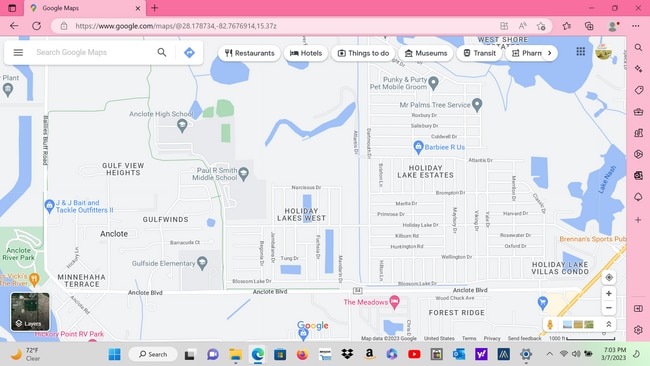The width and height of the screenshot is (650, 366).
Task: Click the taskbar Search box
Action: pos(153,354)
